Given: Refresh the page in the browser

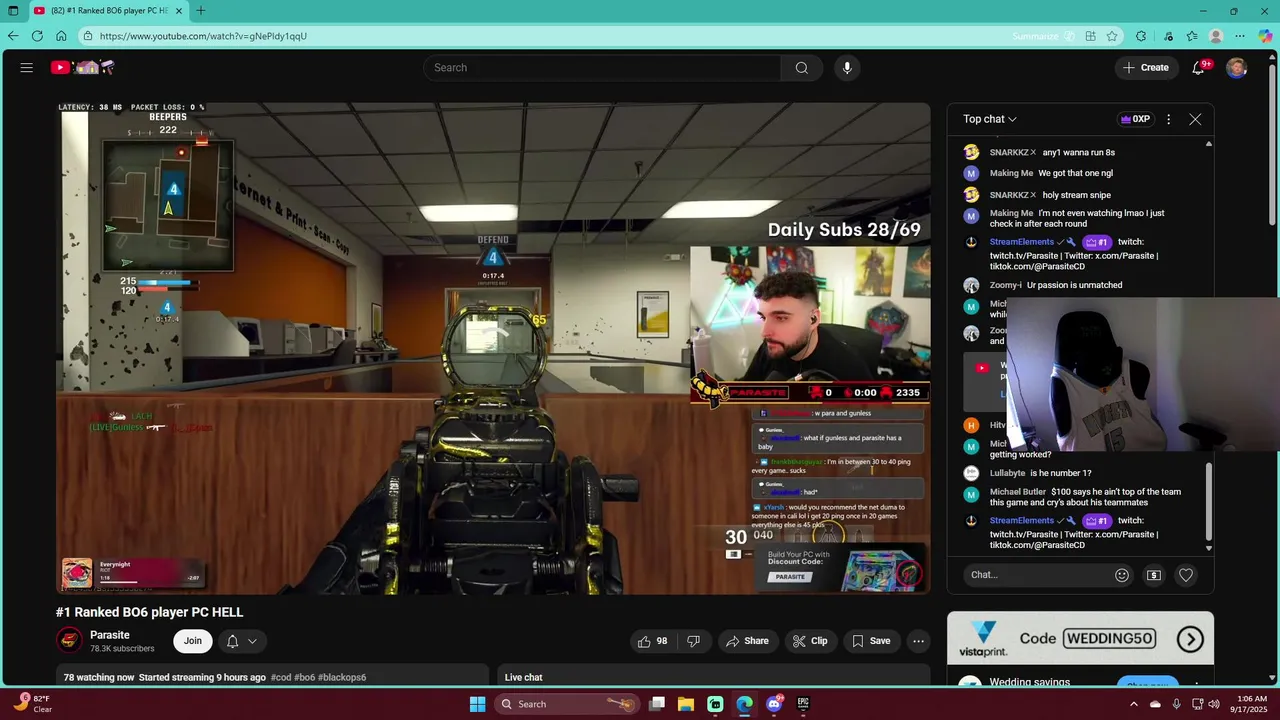Looking at the screenshot, I should coord(37,36).
